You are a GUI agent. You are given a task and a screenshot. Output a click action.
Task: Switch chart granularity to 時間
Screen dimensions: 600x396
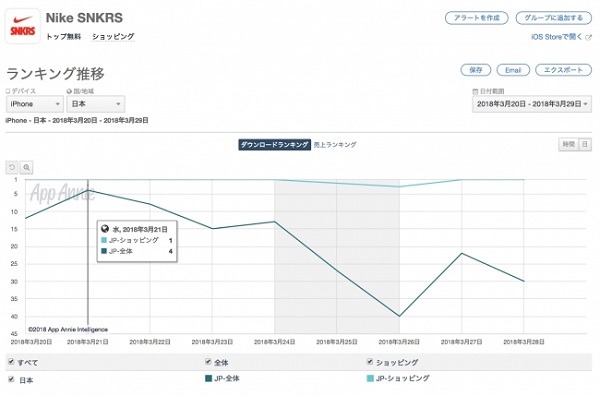pos(568,144)
